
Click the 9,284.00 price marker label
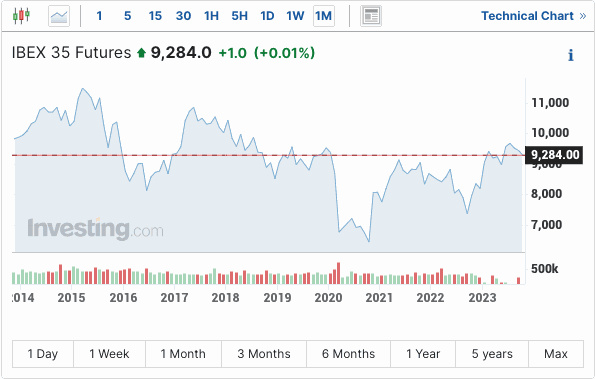[554, 155]
